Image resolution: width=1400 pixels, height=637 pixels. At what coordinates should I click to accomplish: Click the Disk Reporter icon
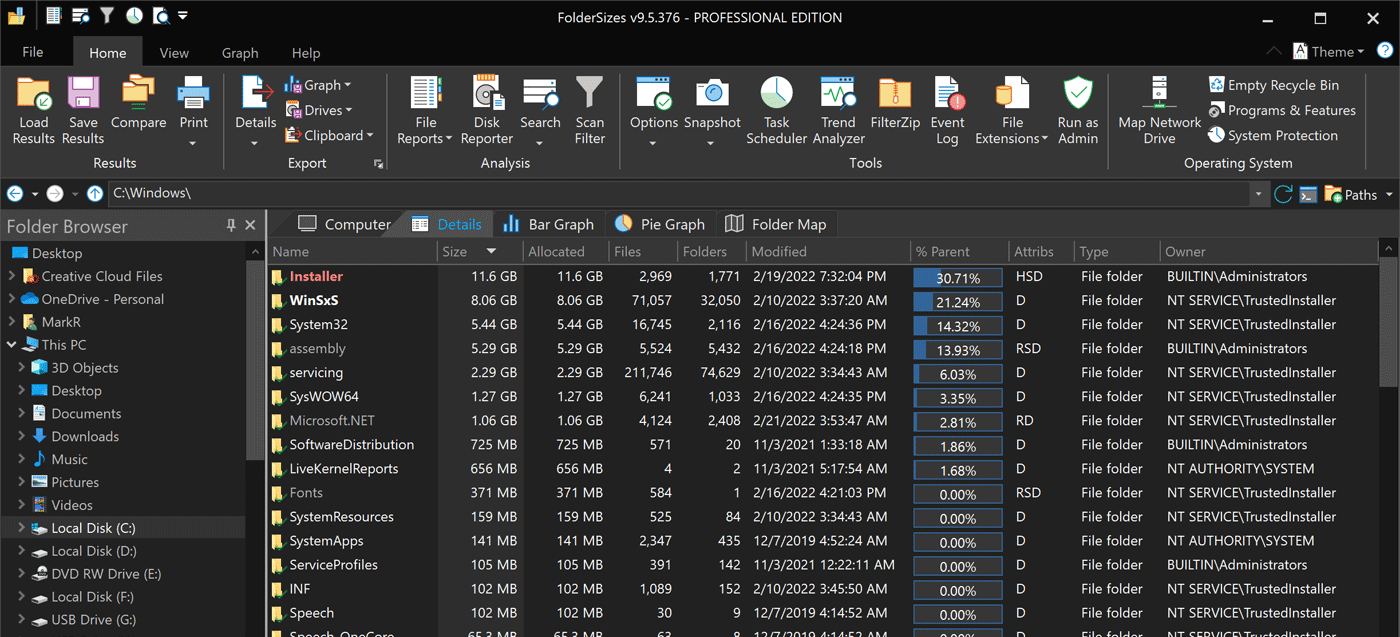487,93
